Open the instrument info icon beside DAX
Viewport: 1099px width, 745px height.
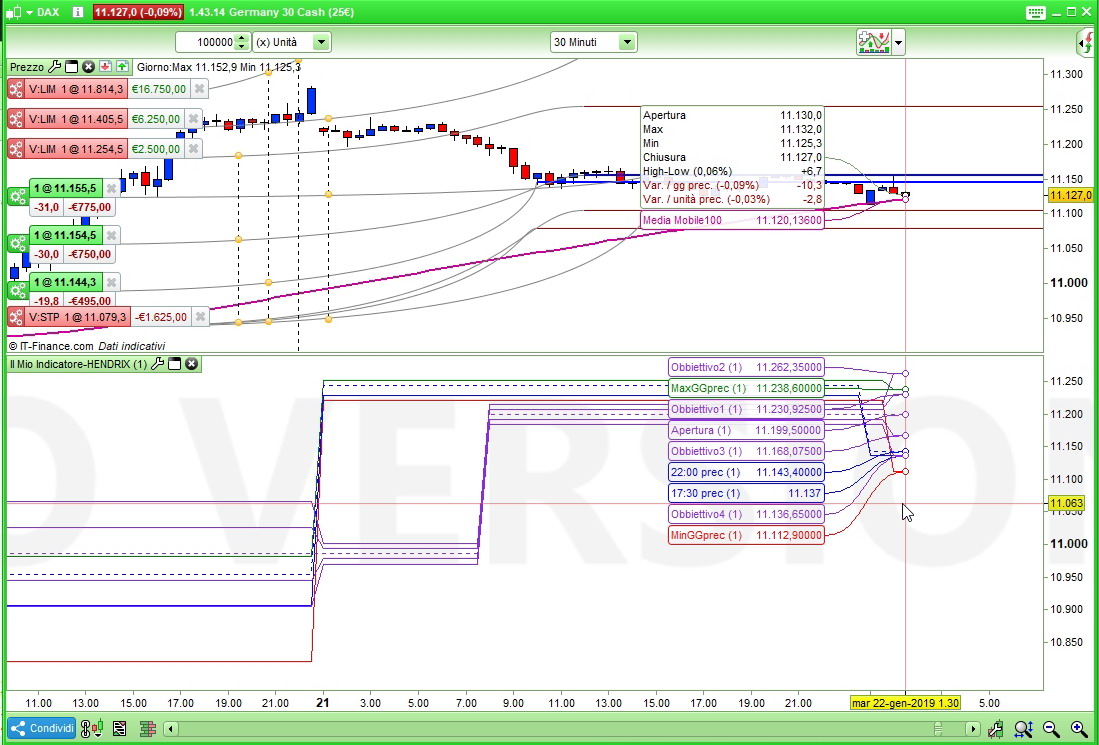(x=78, y=12)
